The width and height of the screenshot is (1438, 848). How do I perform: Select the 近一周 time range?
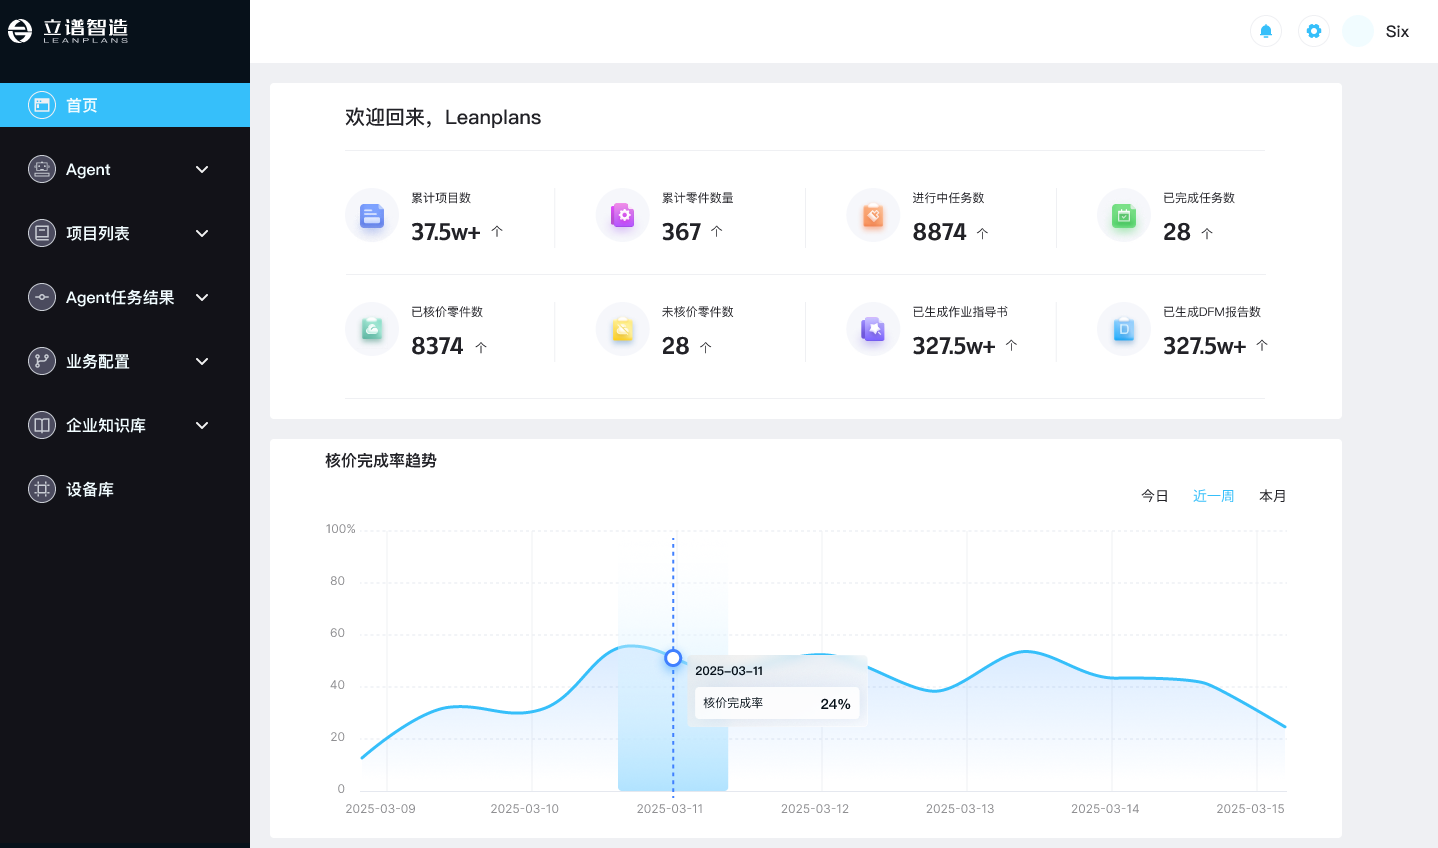[x=1213, y=496]
